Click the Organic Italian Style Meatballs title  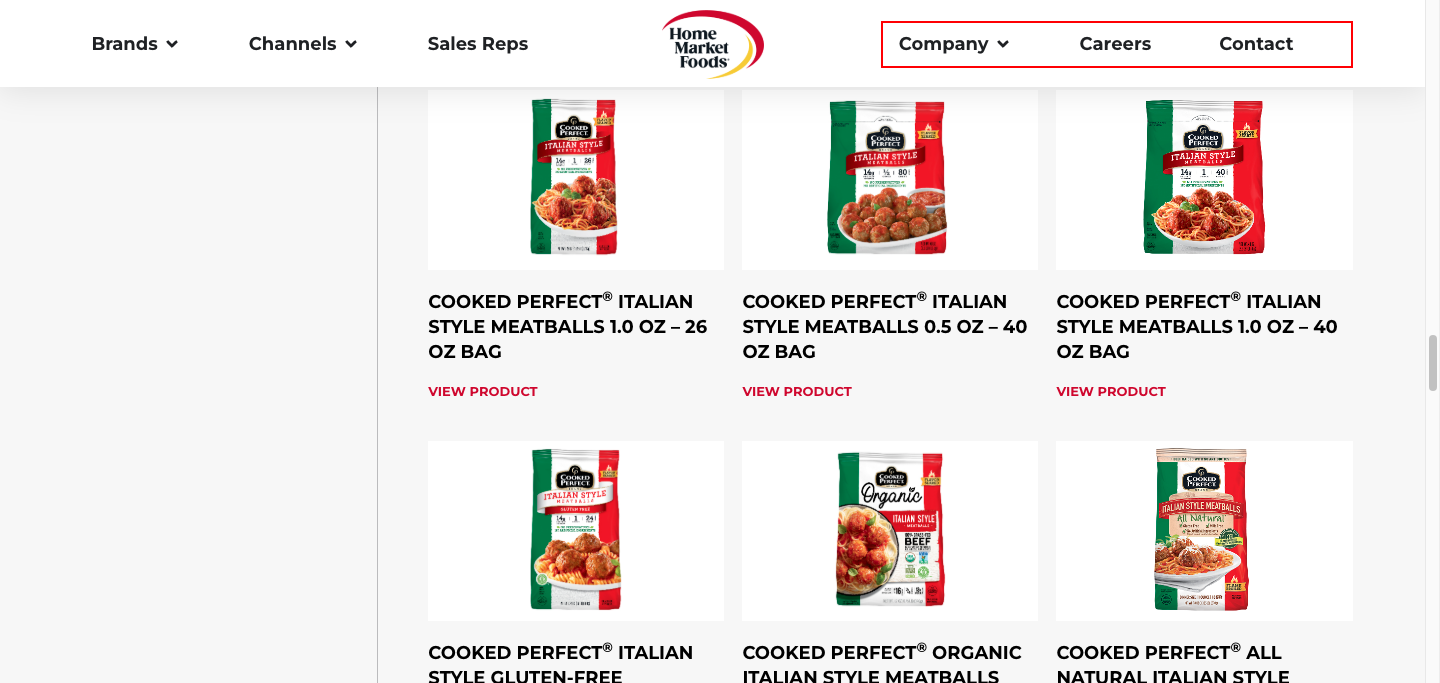pyautogui.click(x=882, y=664)
